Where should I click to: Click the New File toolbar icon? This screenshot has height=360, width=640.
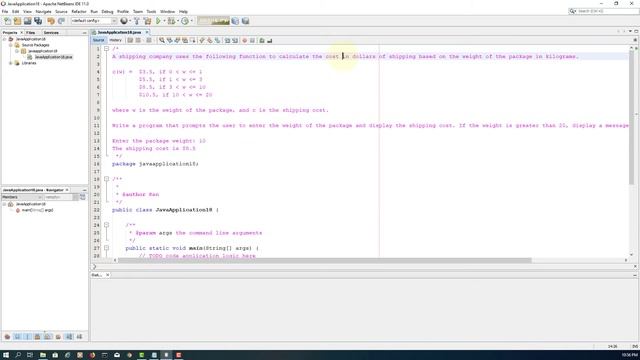click(7, 21)
